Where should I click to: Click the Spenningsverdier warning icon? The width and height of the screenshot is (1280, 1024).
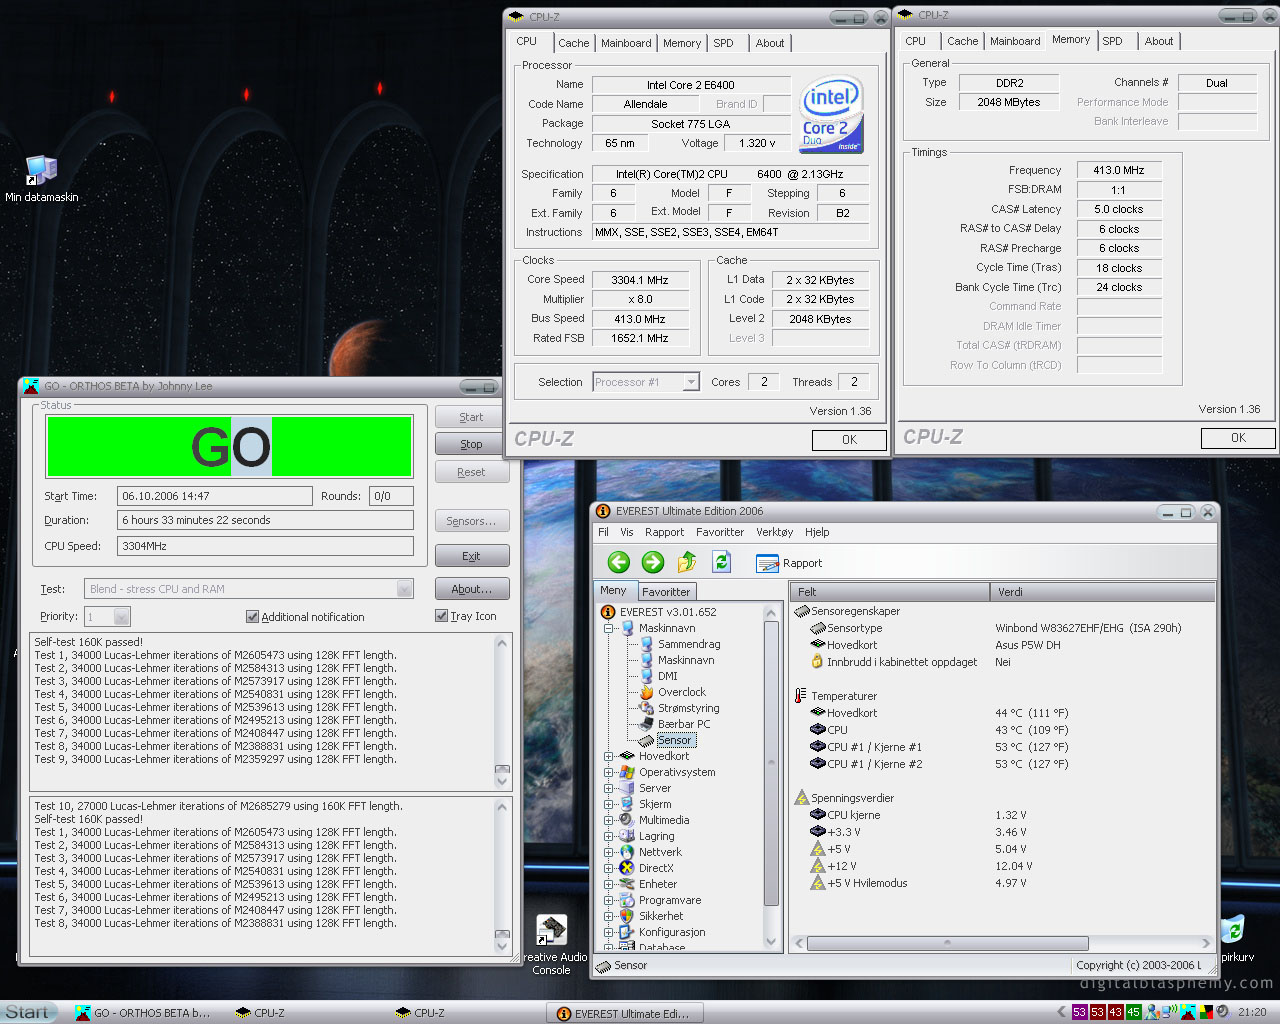tap(801, 798)
